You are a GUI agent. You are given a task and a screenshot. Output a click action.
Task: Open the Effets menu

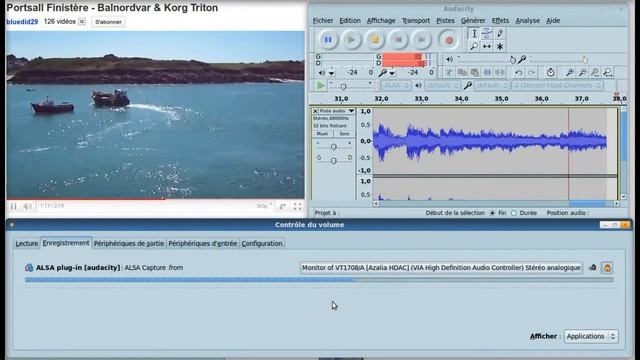[500, 20]
